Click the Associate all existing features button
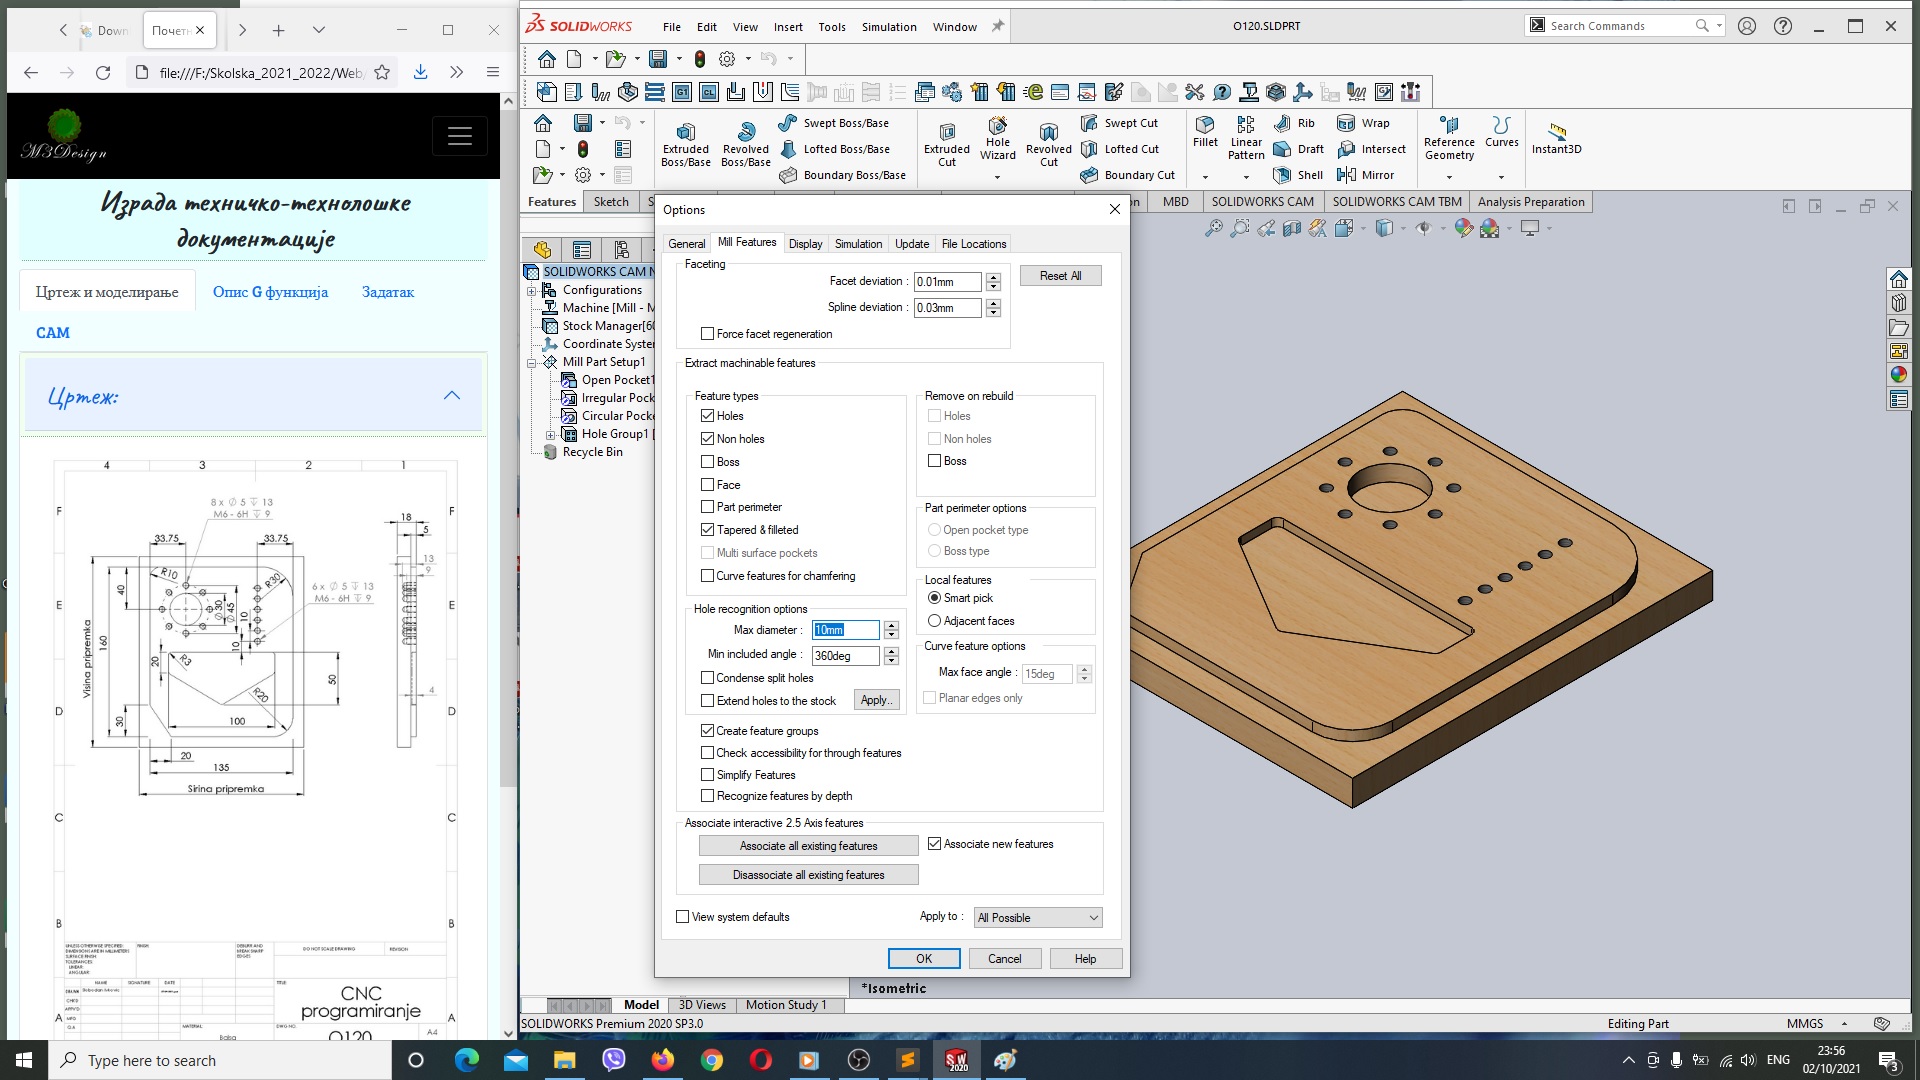Screen dimensions: 1920x1080 coord(808,845)
